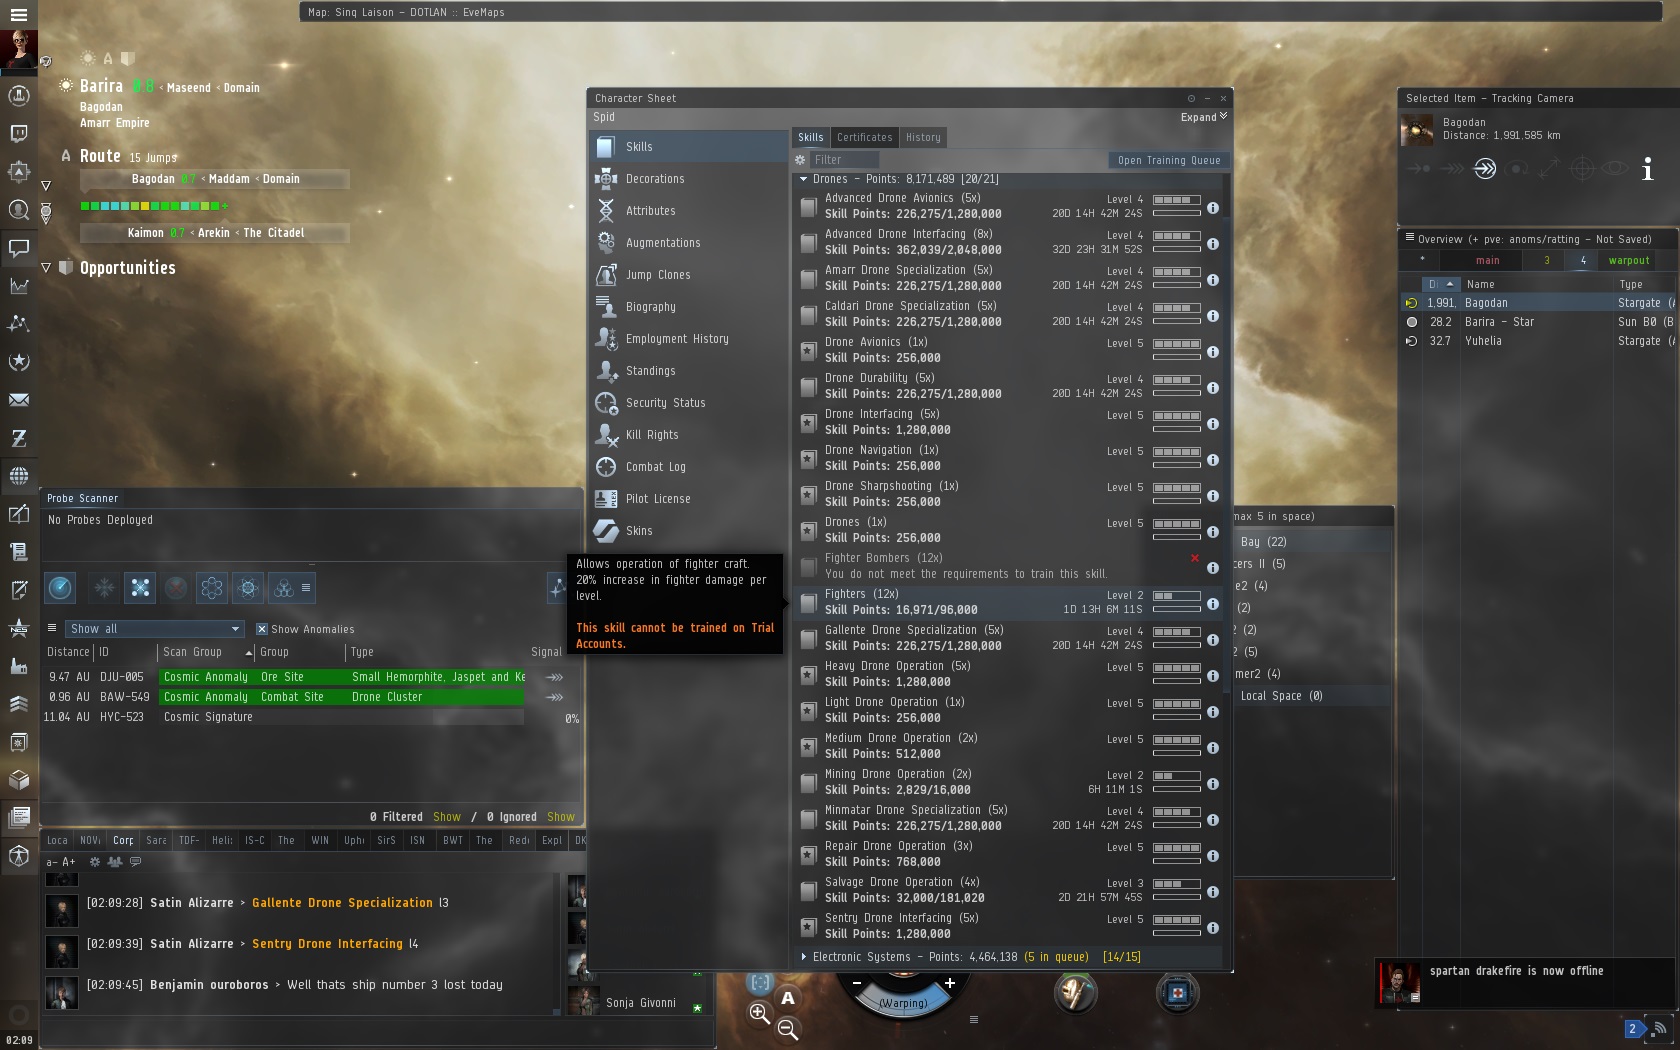
Task: Open Security Status in Character Sheet
Action: (x=689, y=403)
